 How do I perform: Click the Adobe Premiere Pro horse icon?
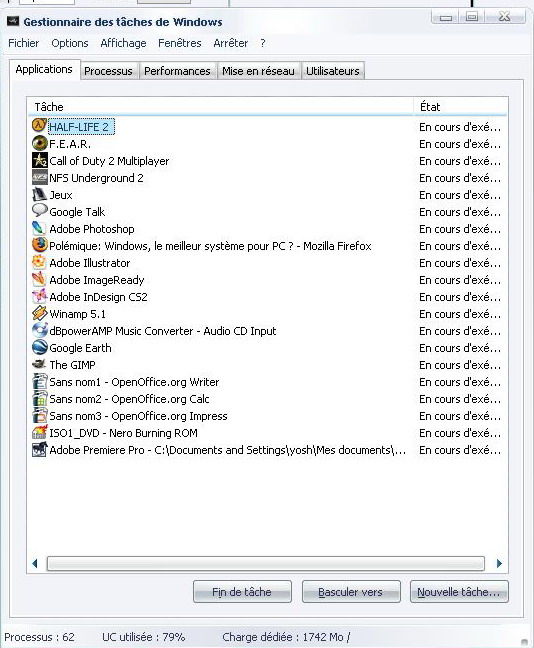(x=39, y=449)
